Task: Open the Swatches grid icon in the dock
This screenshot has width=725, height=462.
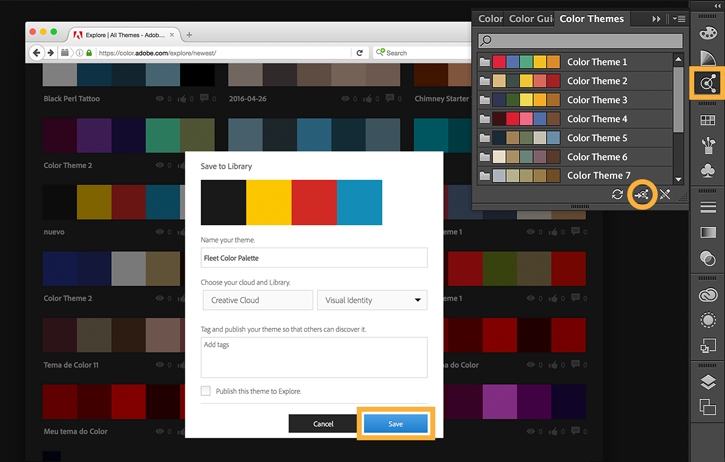Action: pyautogui.click(x=708, y=120)
